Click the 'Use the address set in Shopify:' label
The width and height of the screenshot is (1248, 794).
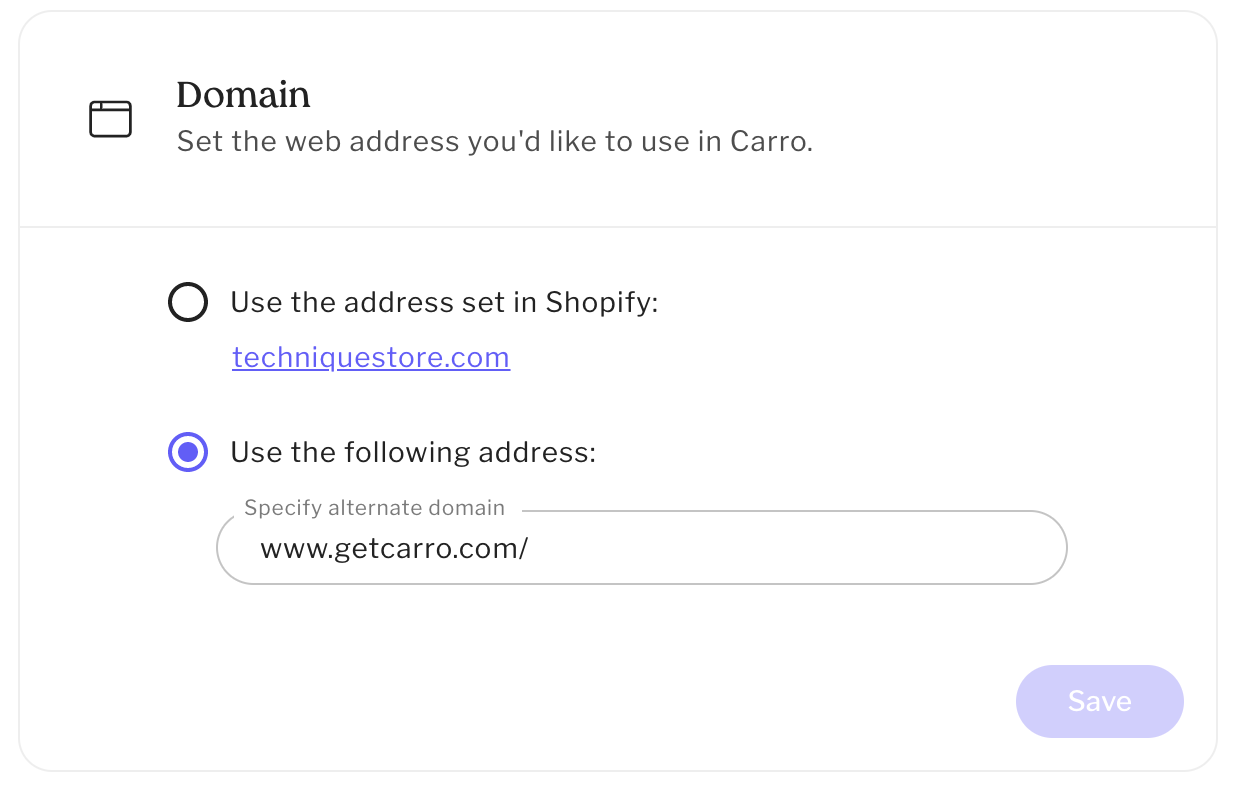(x=444, y=302)
